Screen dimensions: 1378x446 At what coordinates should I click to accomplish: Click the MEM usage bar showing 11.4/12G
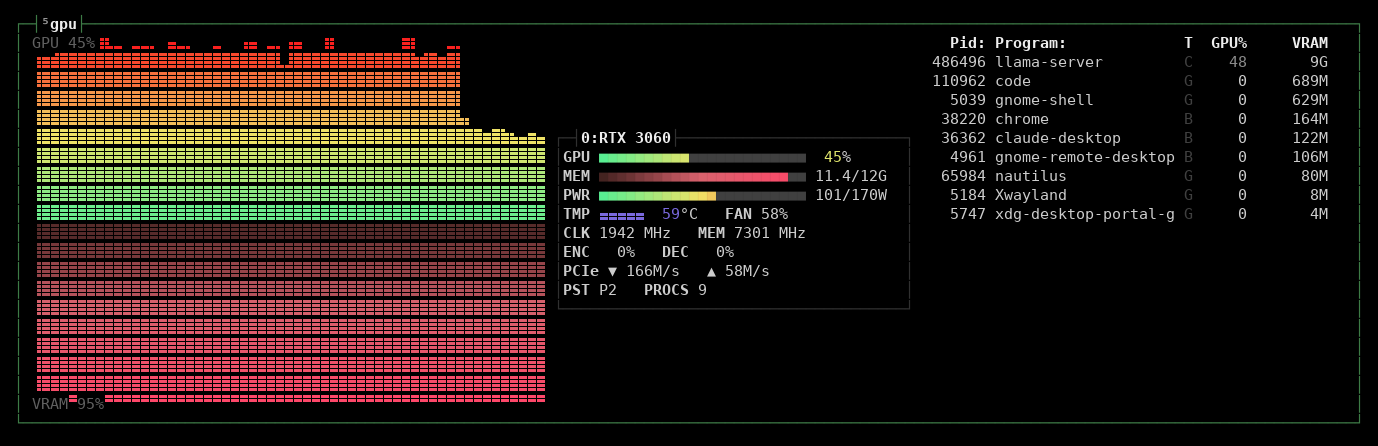tap(702, 176)
